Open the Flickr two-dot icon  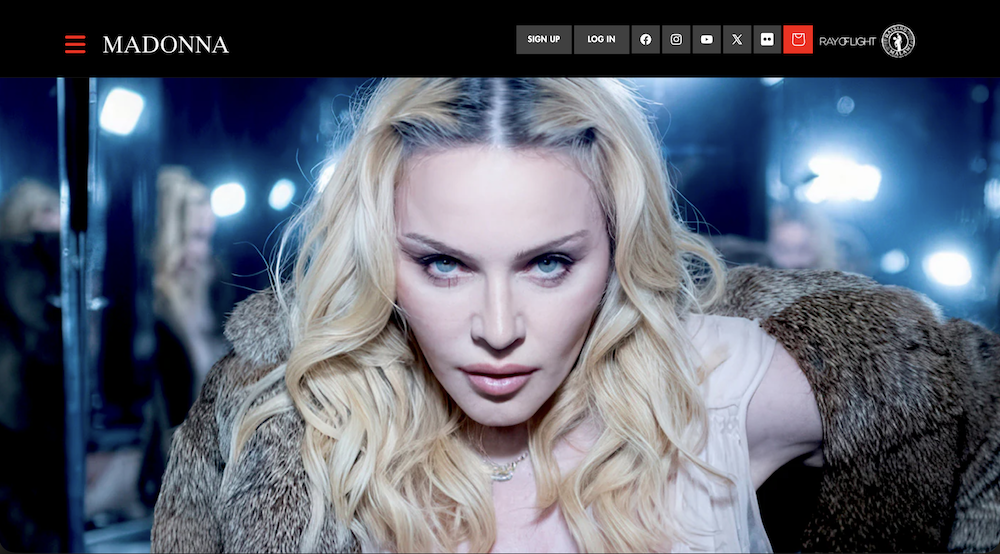pos(767,40)
